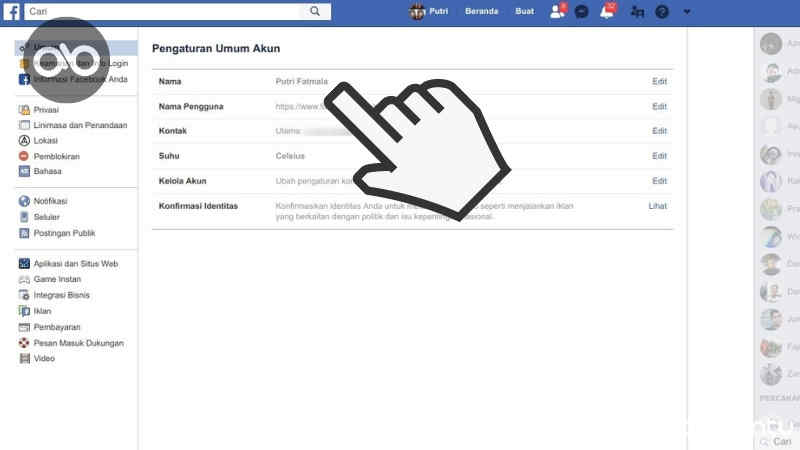This screenshot has height=450, width=800.
Task: Open Game Instan settings
Action: click(57, 279)
